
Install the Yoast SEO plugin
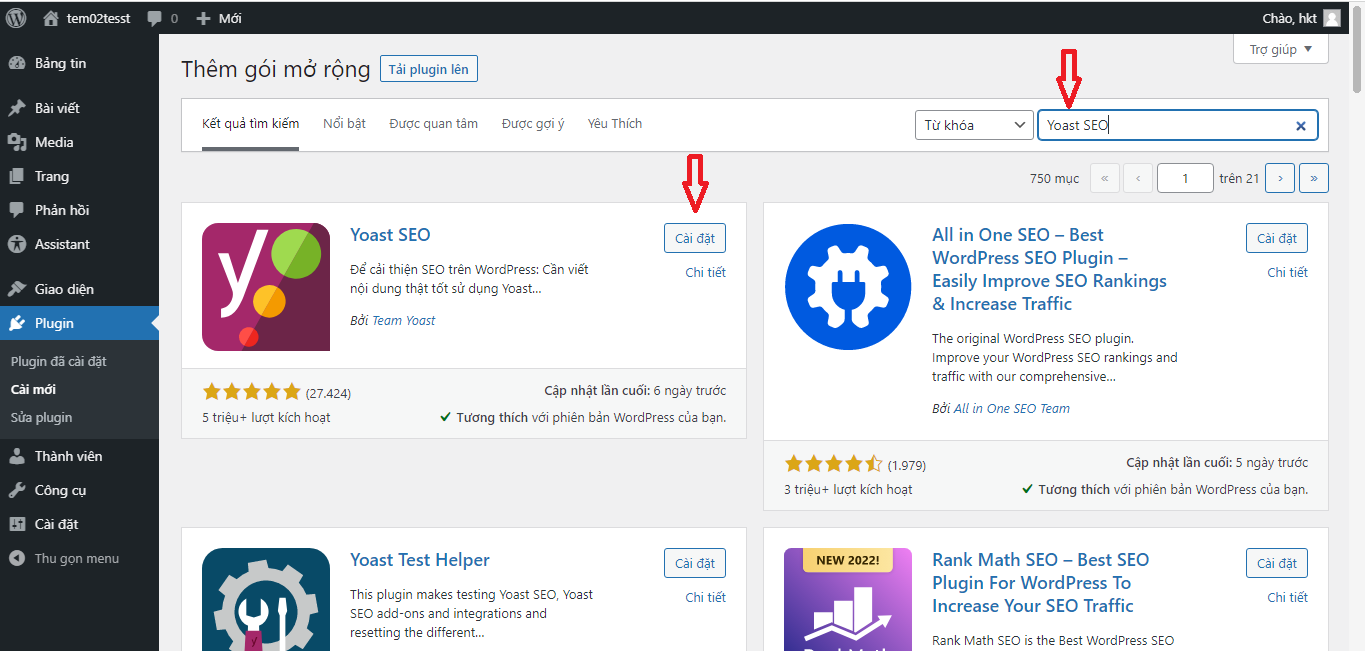click(694, 238)
